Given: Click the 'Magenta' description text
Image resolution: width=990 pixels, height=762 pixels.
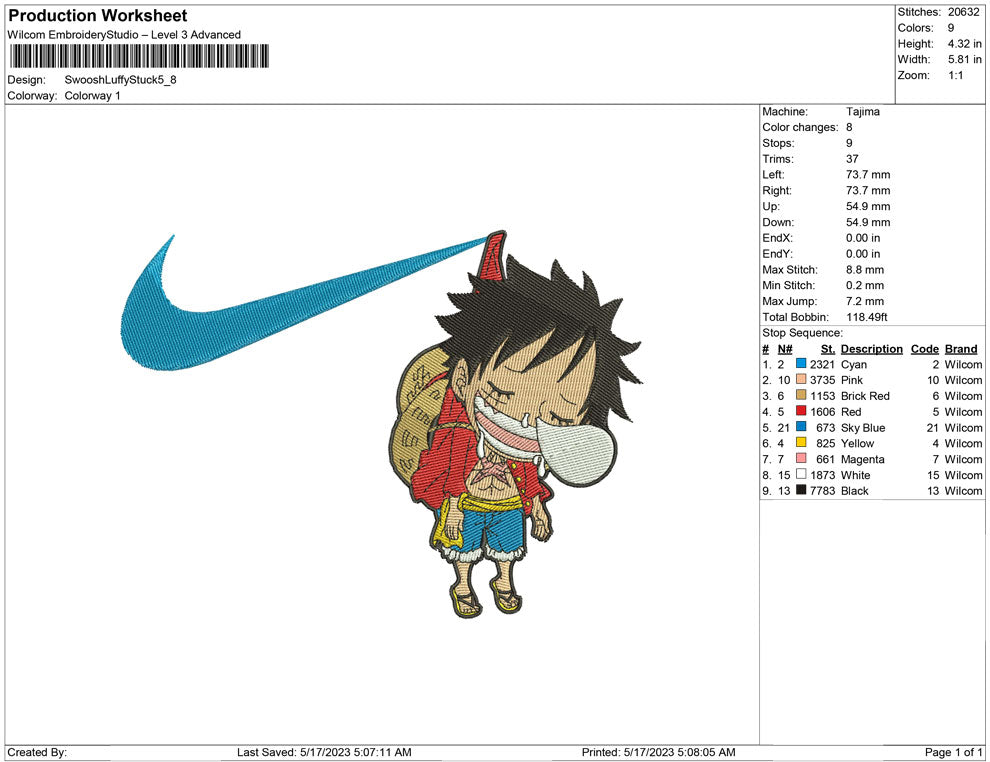Looking at the screenshot, I should pos(862,459).
